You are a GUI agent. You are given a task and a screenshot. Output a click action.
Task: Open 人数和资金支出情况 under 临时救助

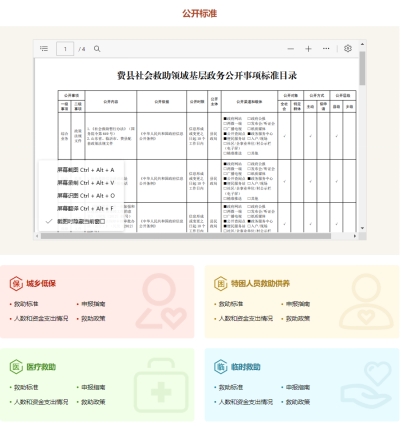(246, 402)
